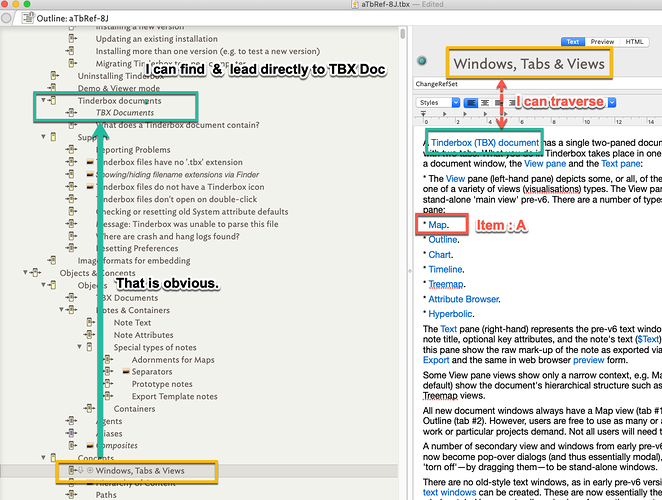Screen dimensions: 662x500
Task: Collapse the 'Support' section triangle
Action: 43,137
